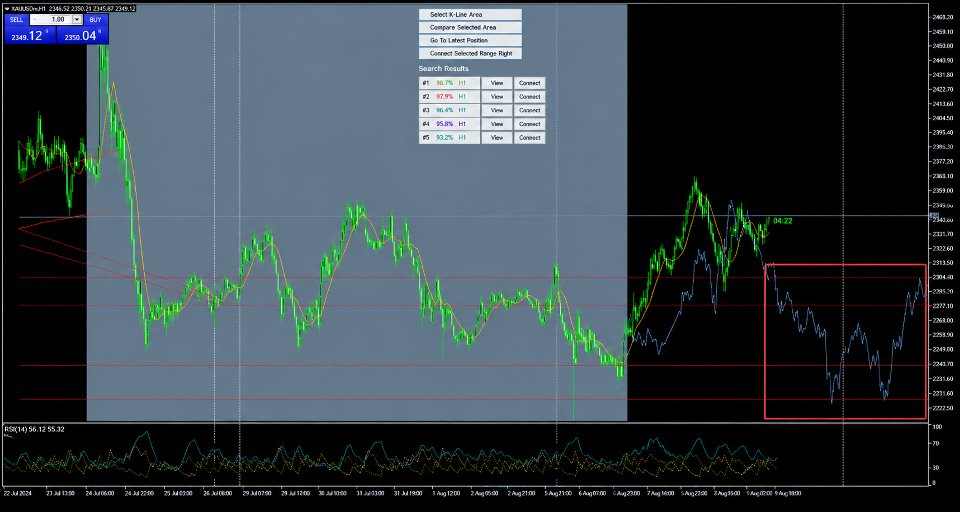Select the #2 97.9% H1 result row

[x=449, y=97]
